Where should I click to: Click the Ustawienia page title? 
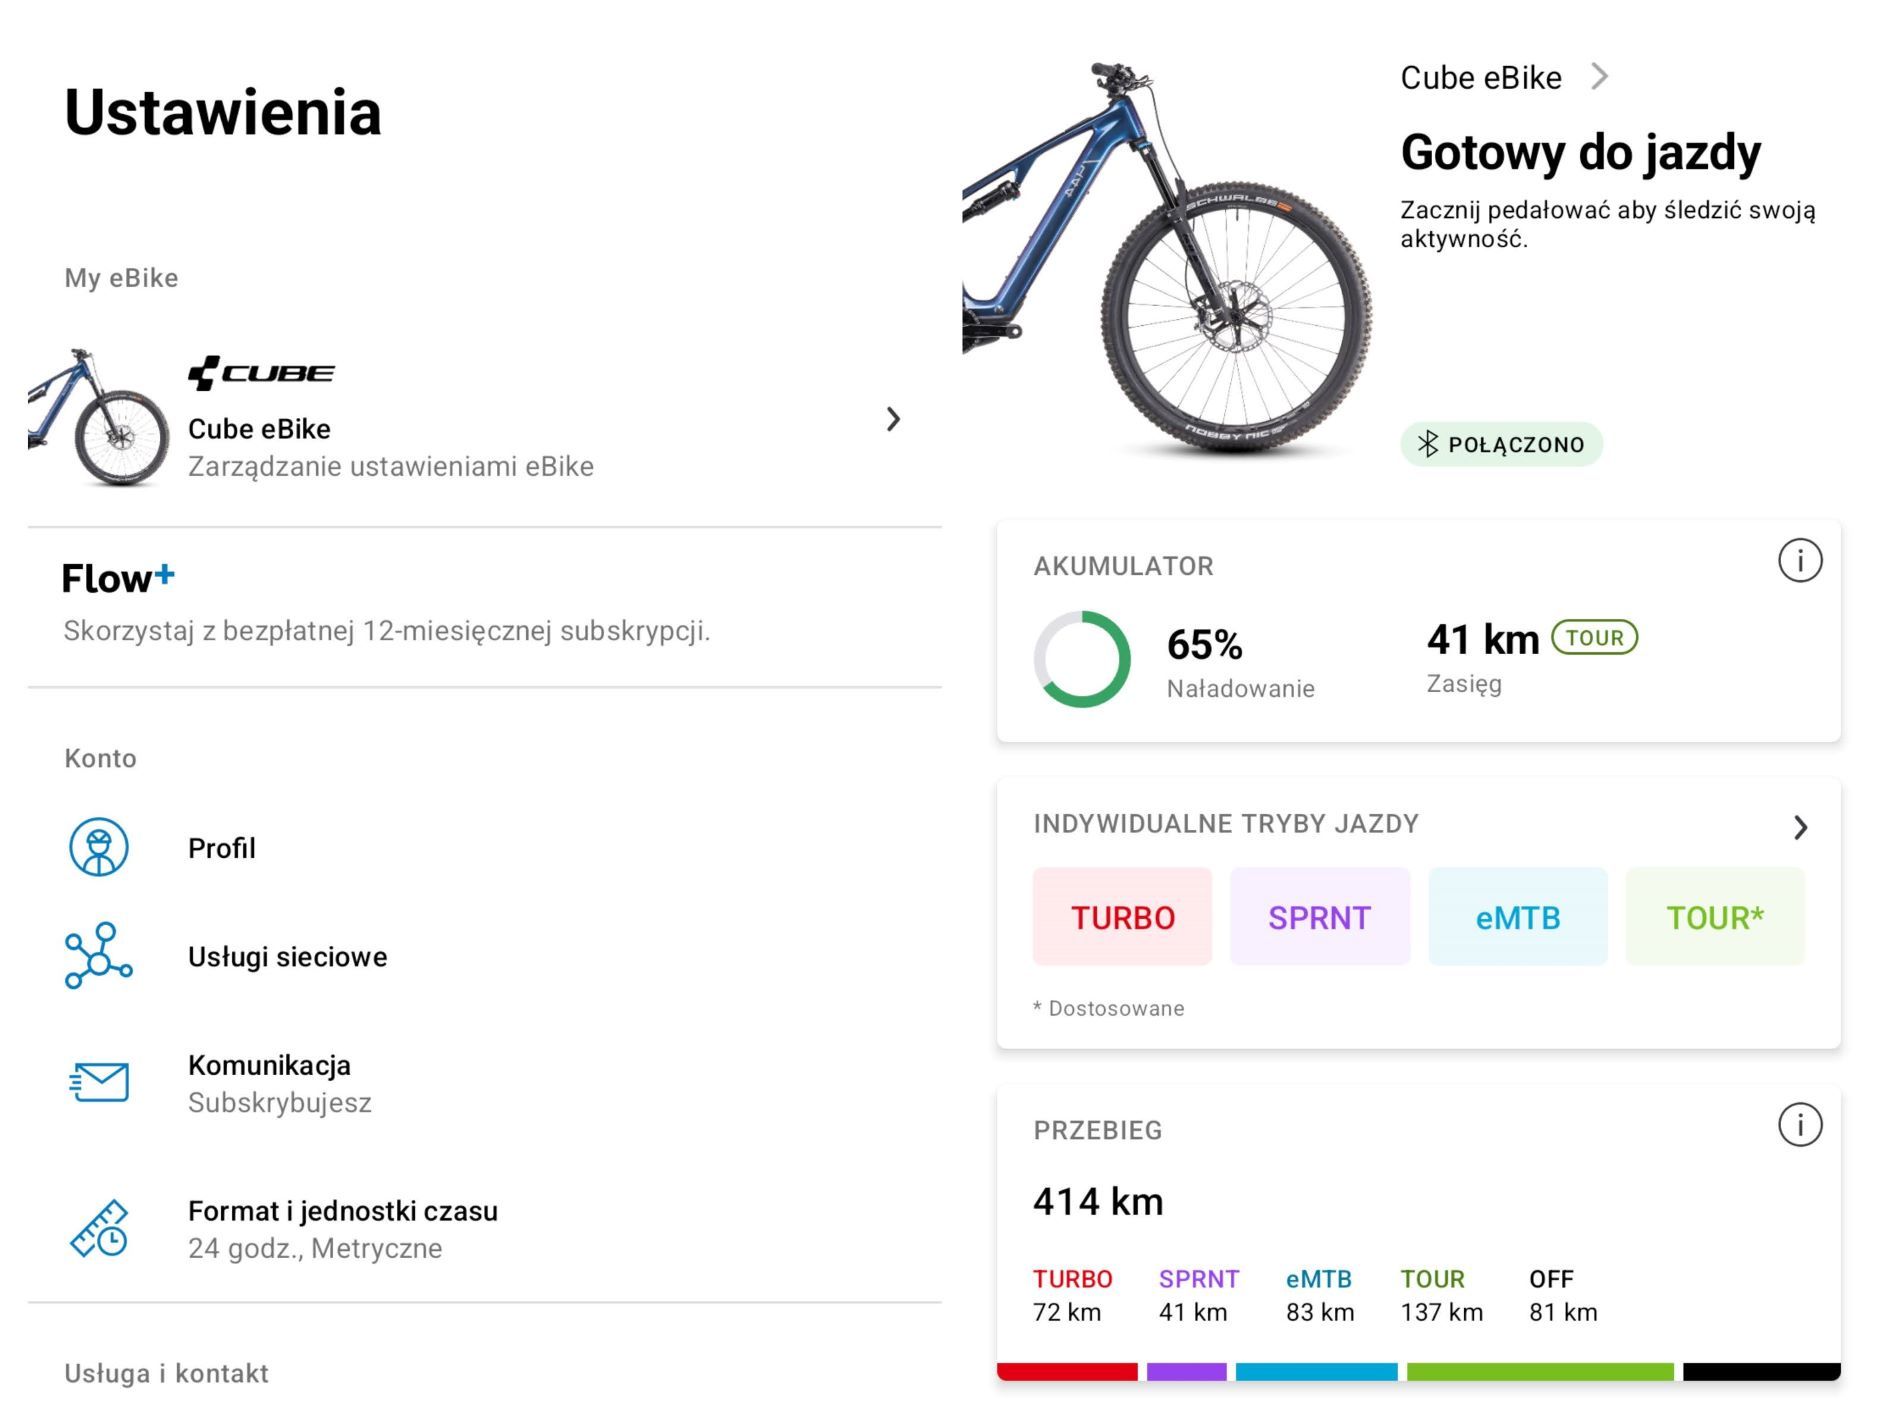[223, 112]
